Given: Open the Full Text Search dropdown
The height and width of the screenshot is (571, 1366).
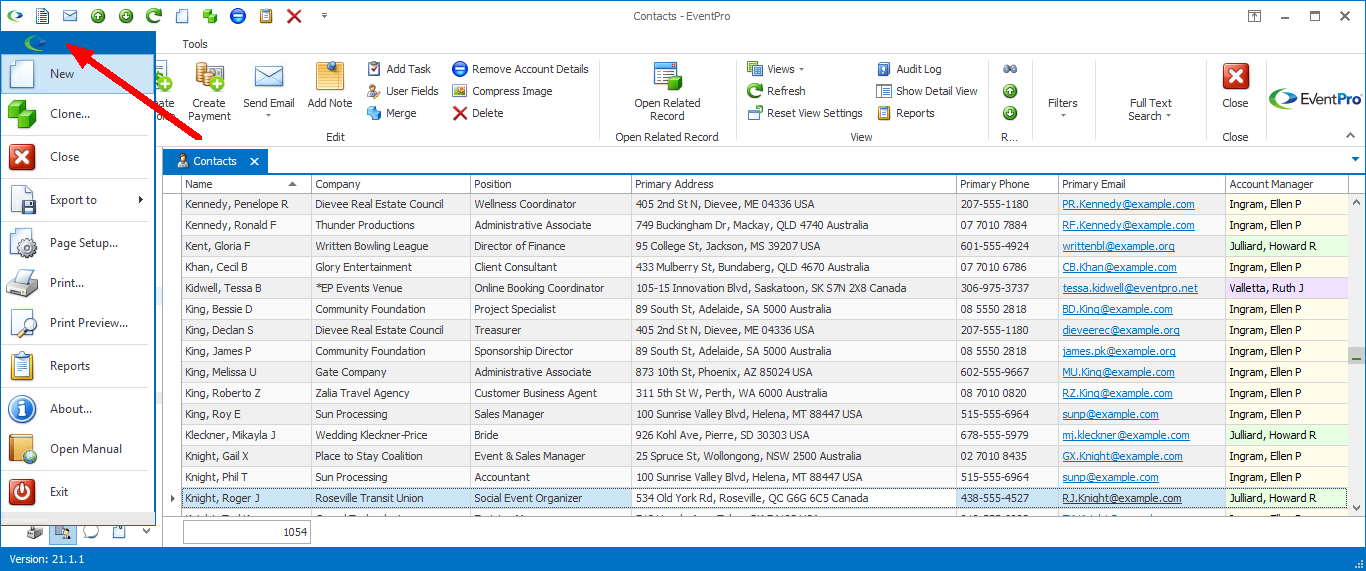Looking at the screenshot, I should click(1150, 109).
